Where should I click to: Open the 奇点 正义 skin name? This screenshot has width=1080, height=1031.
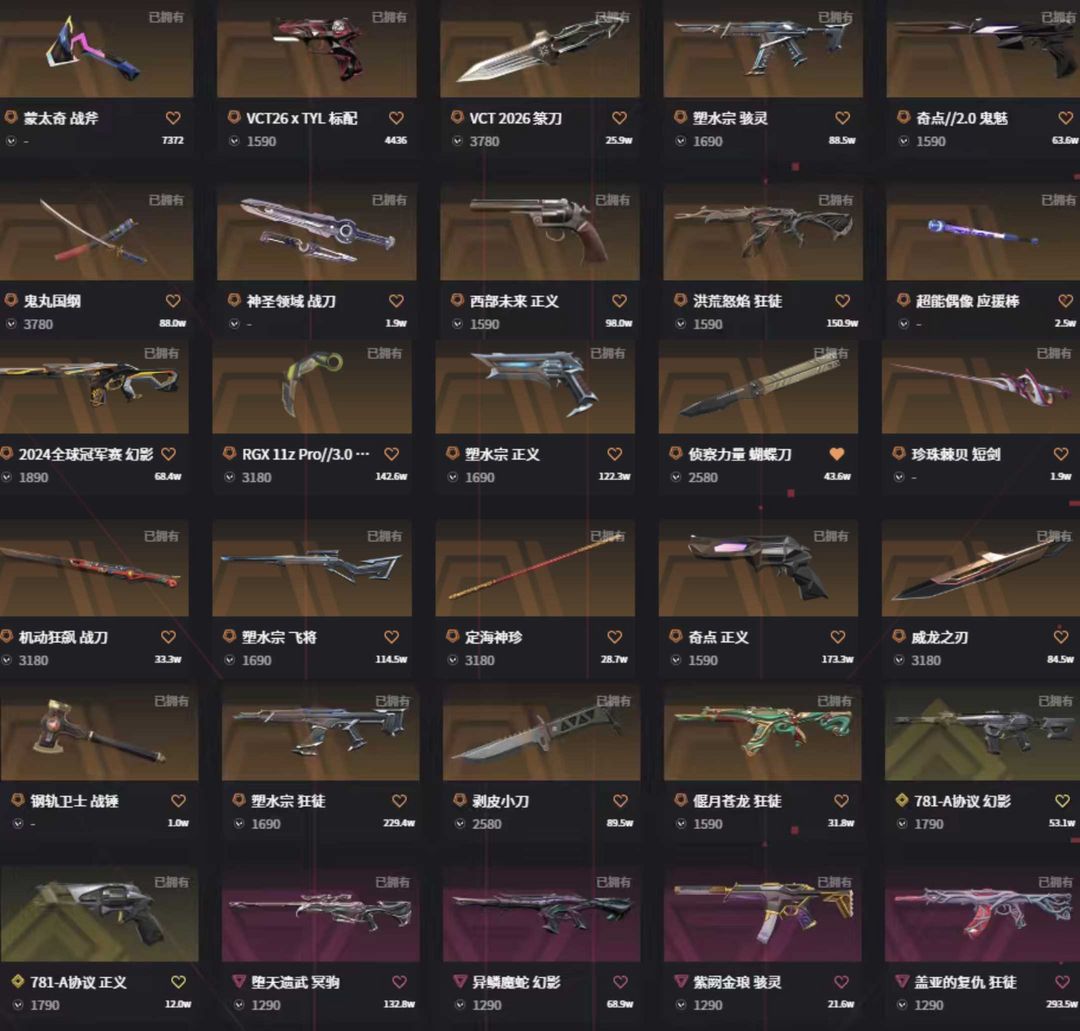718,638
